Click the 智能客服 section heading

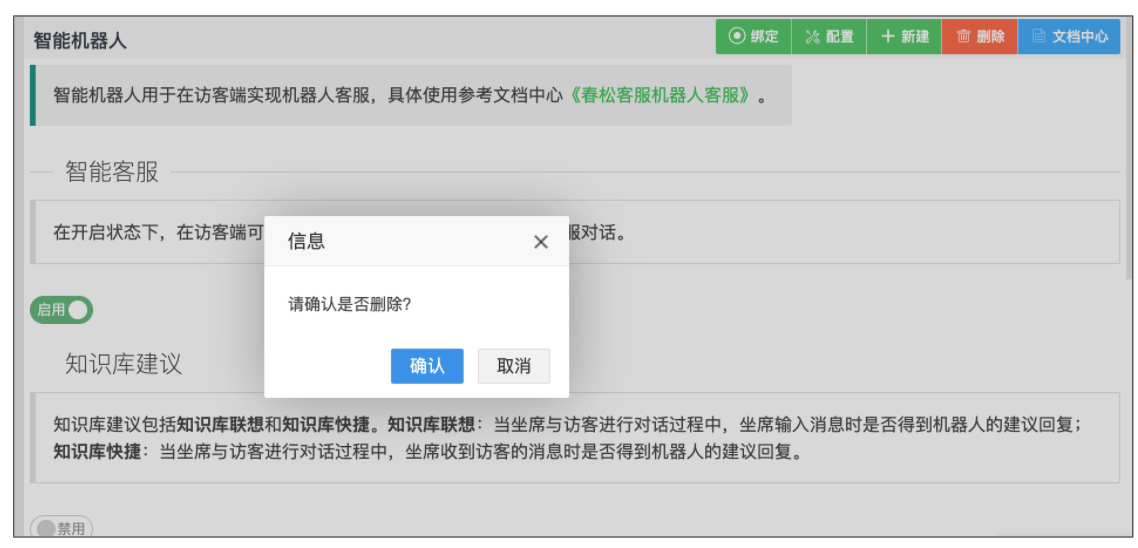[x=112, y=172]
